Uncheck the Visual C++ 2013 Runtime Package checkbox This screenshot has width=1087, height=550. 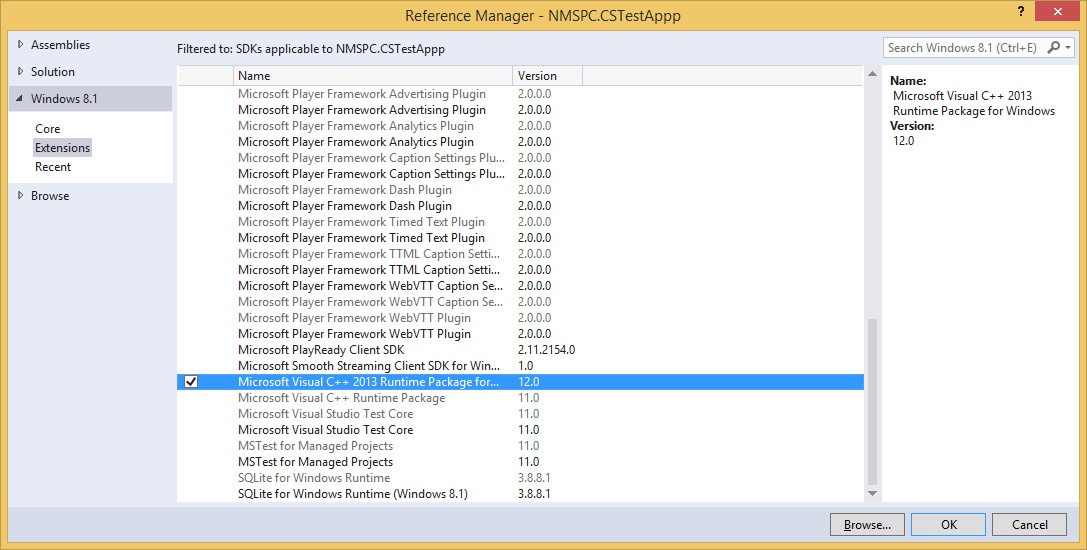191,382
